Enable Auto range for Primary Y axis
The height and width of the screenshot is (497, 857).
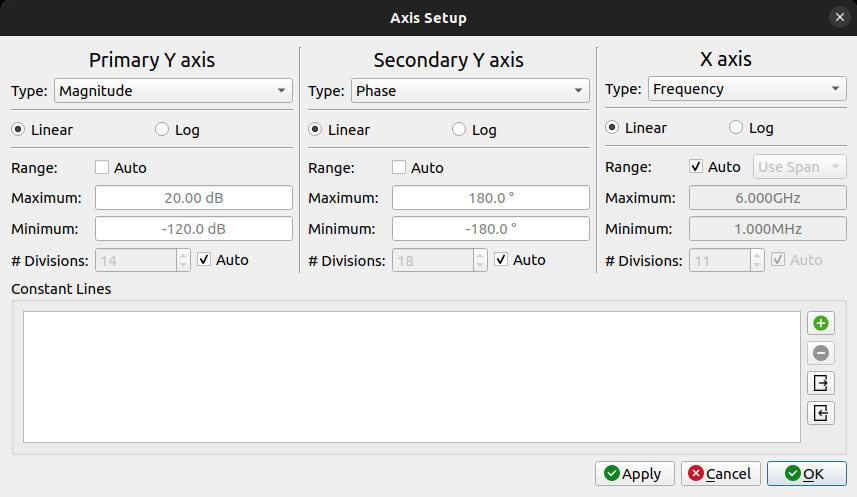pos(102,168)
